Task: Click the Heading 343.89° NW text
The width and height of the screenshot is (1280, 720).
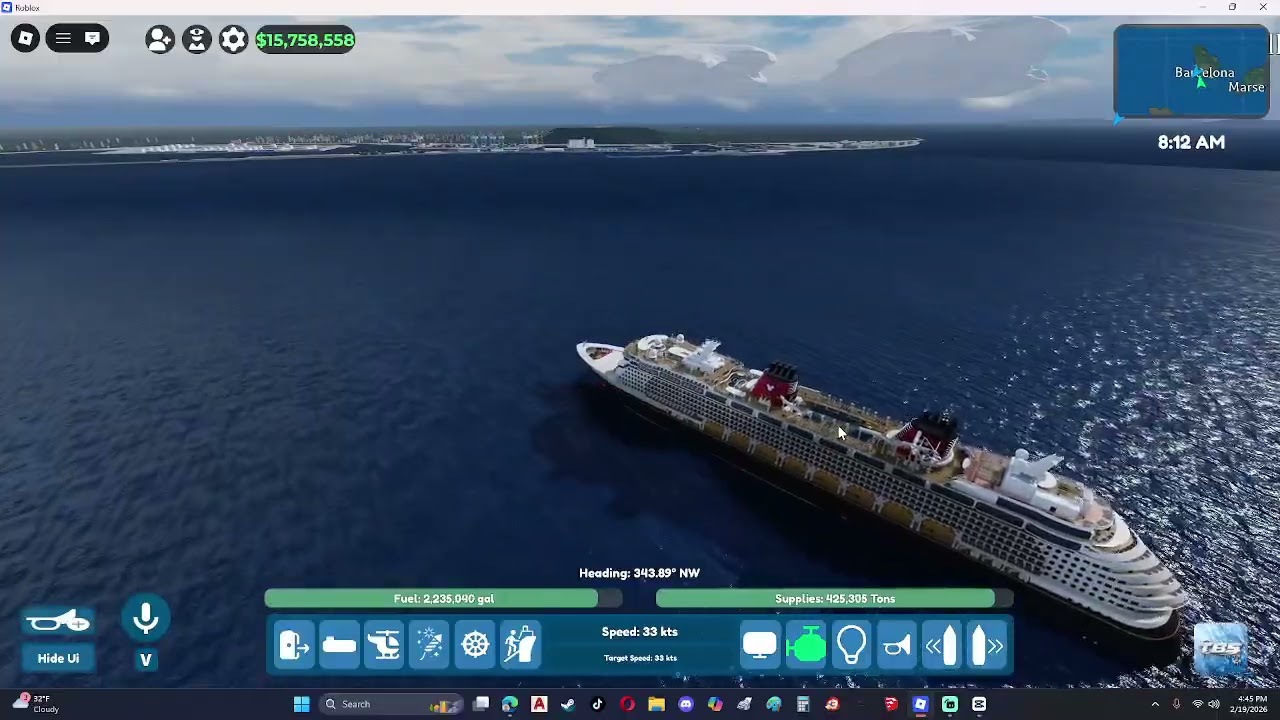Action: tap(639, 573)
